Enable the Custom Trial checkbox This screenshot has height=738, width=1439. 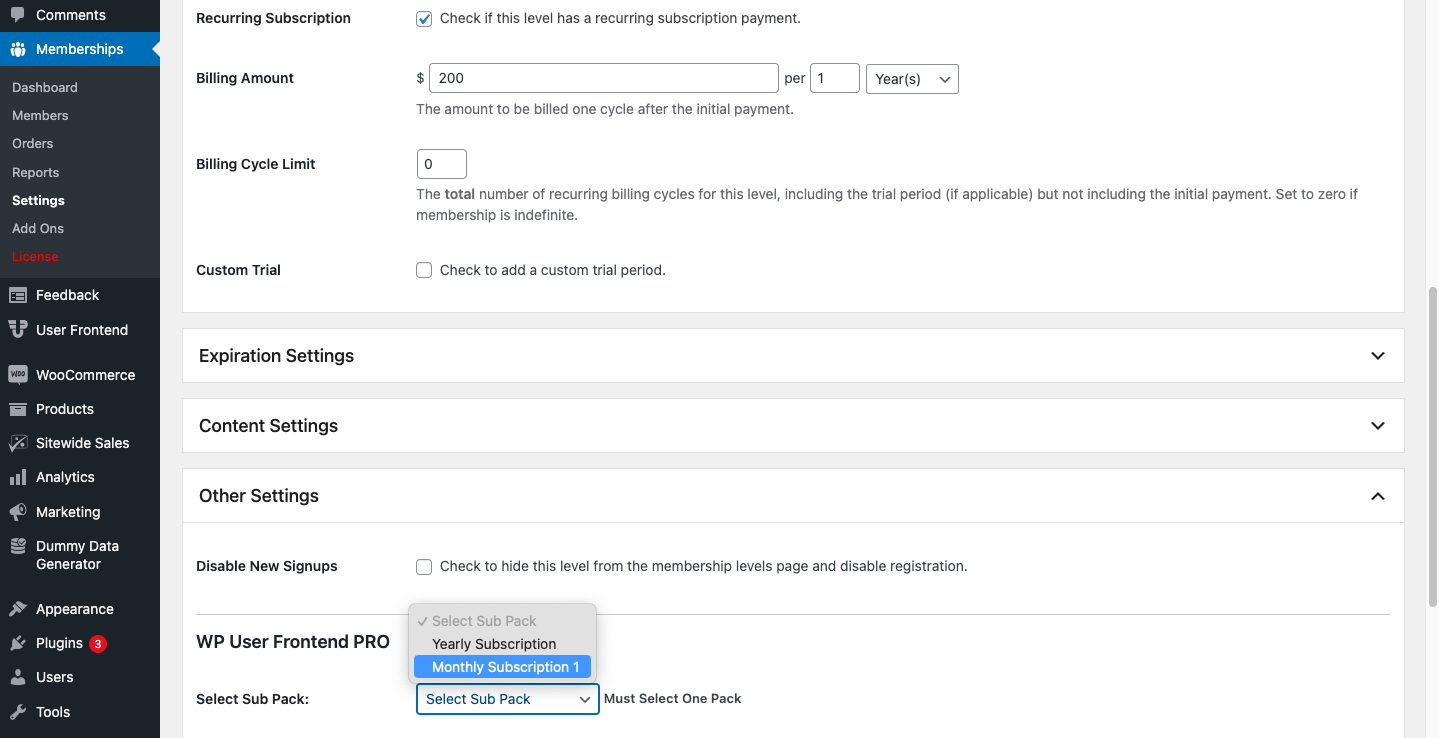423,270
